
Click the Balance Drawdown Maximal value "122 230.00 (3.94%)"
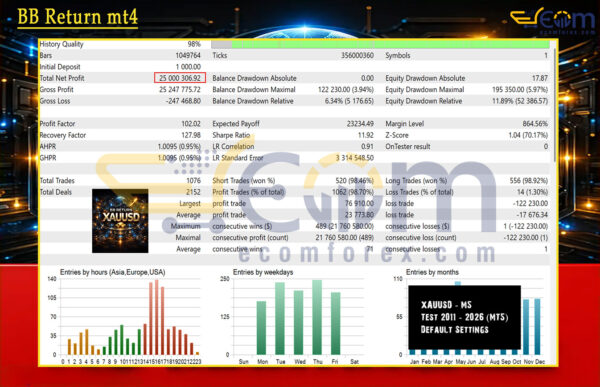click(x=346, y=90)
